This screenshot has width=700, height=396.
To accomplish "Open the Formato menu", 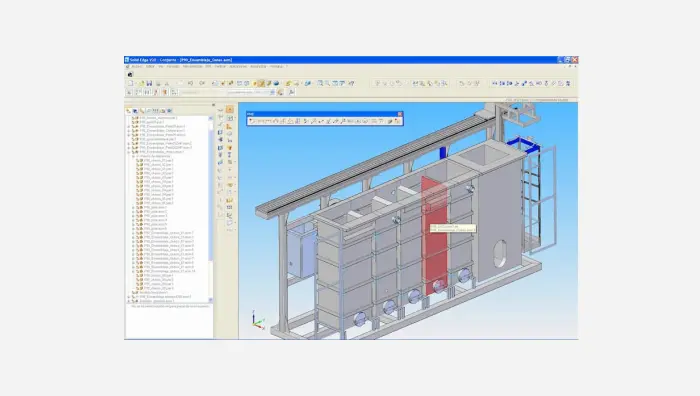I will [173, 67].
